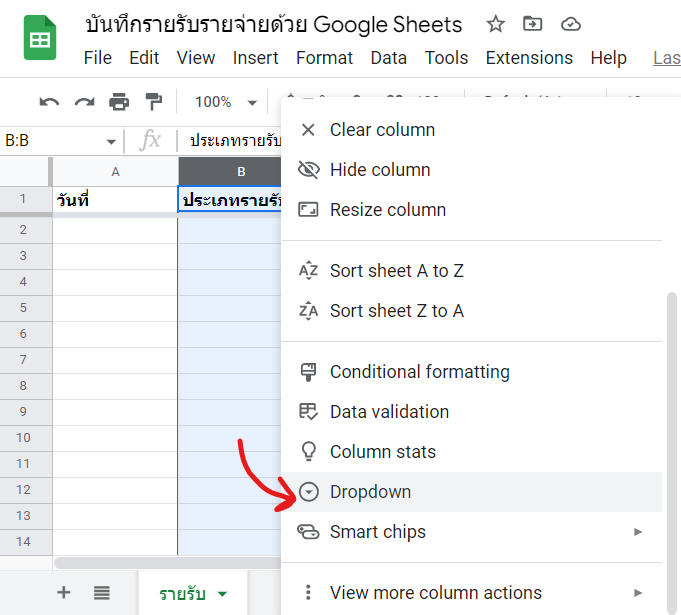
Task: Select cell A1 containing วันที่
Action: click(x=115, y=200)
